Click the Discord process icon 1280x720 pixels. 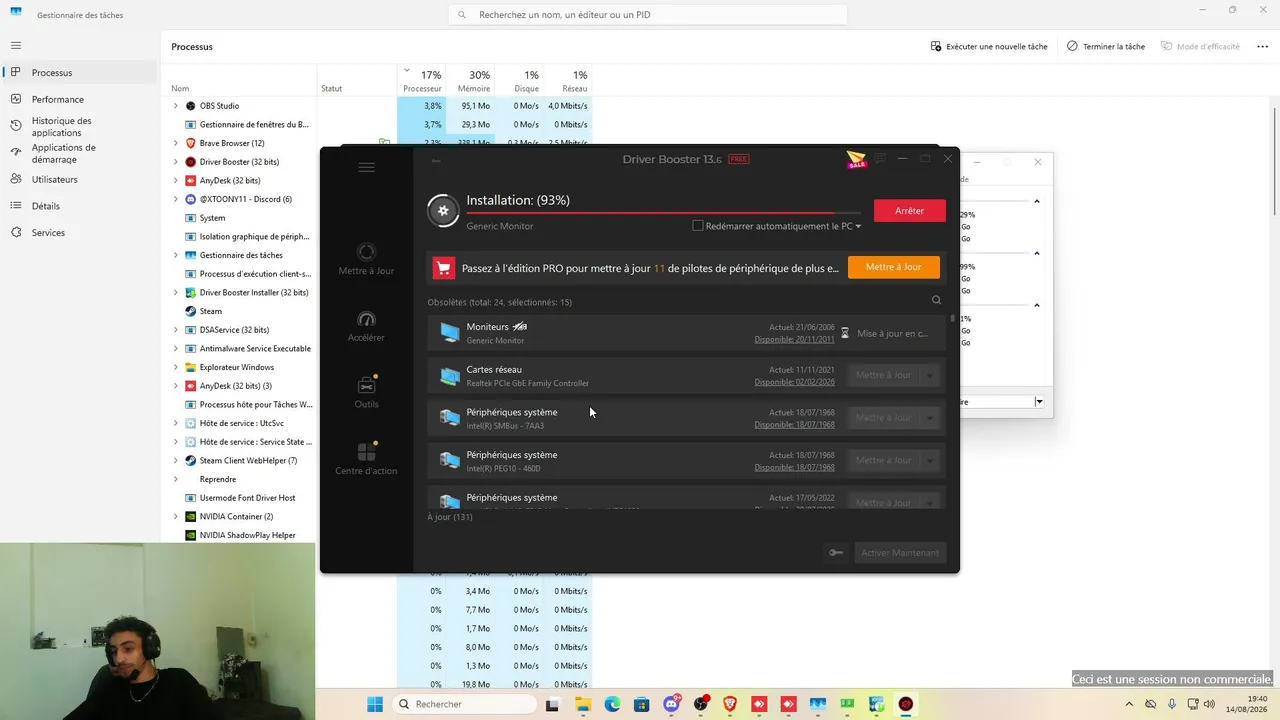pyautogui.click(x=190, y=199)
